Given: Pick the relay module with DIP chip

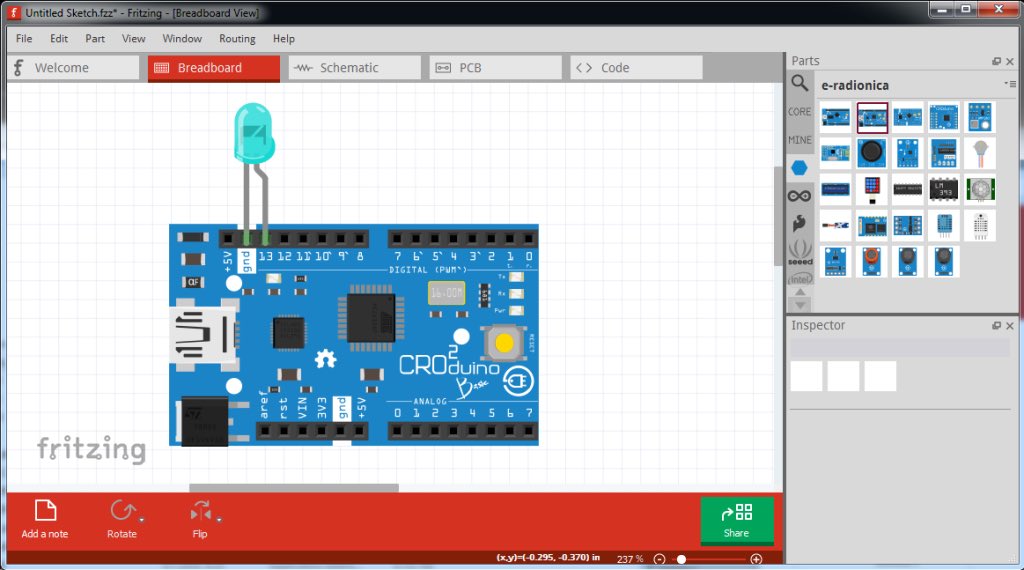Looking at the screenshot, I should tap(944, 153).
